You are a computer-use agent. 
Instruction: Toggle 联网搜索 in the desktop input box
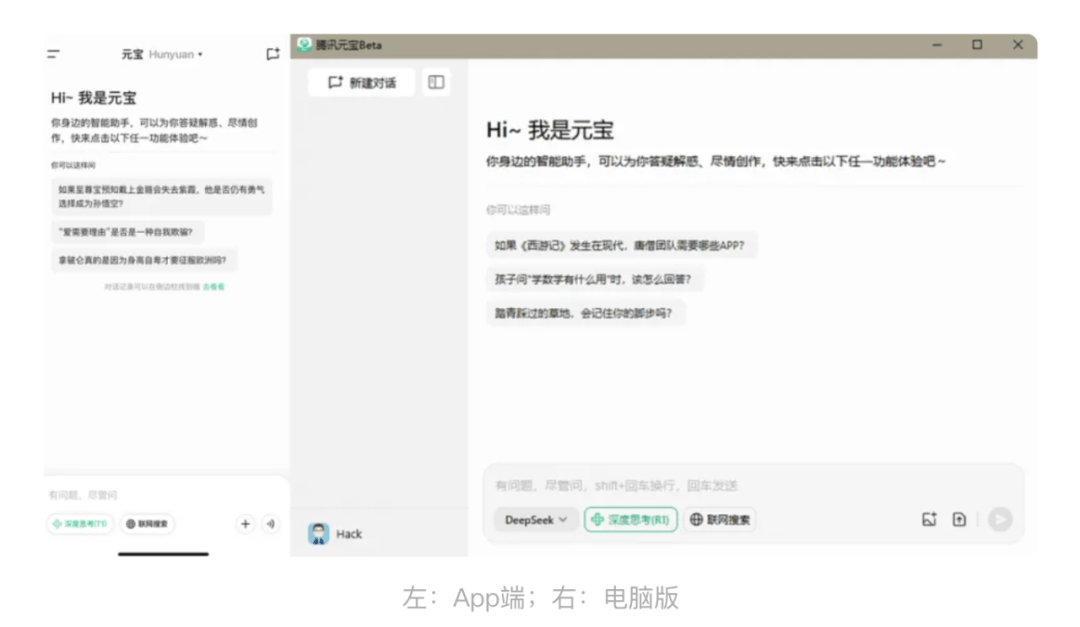tap(720, 520)
